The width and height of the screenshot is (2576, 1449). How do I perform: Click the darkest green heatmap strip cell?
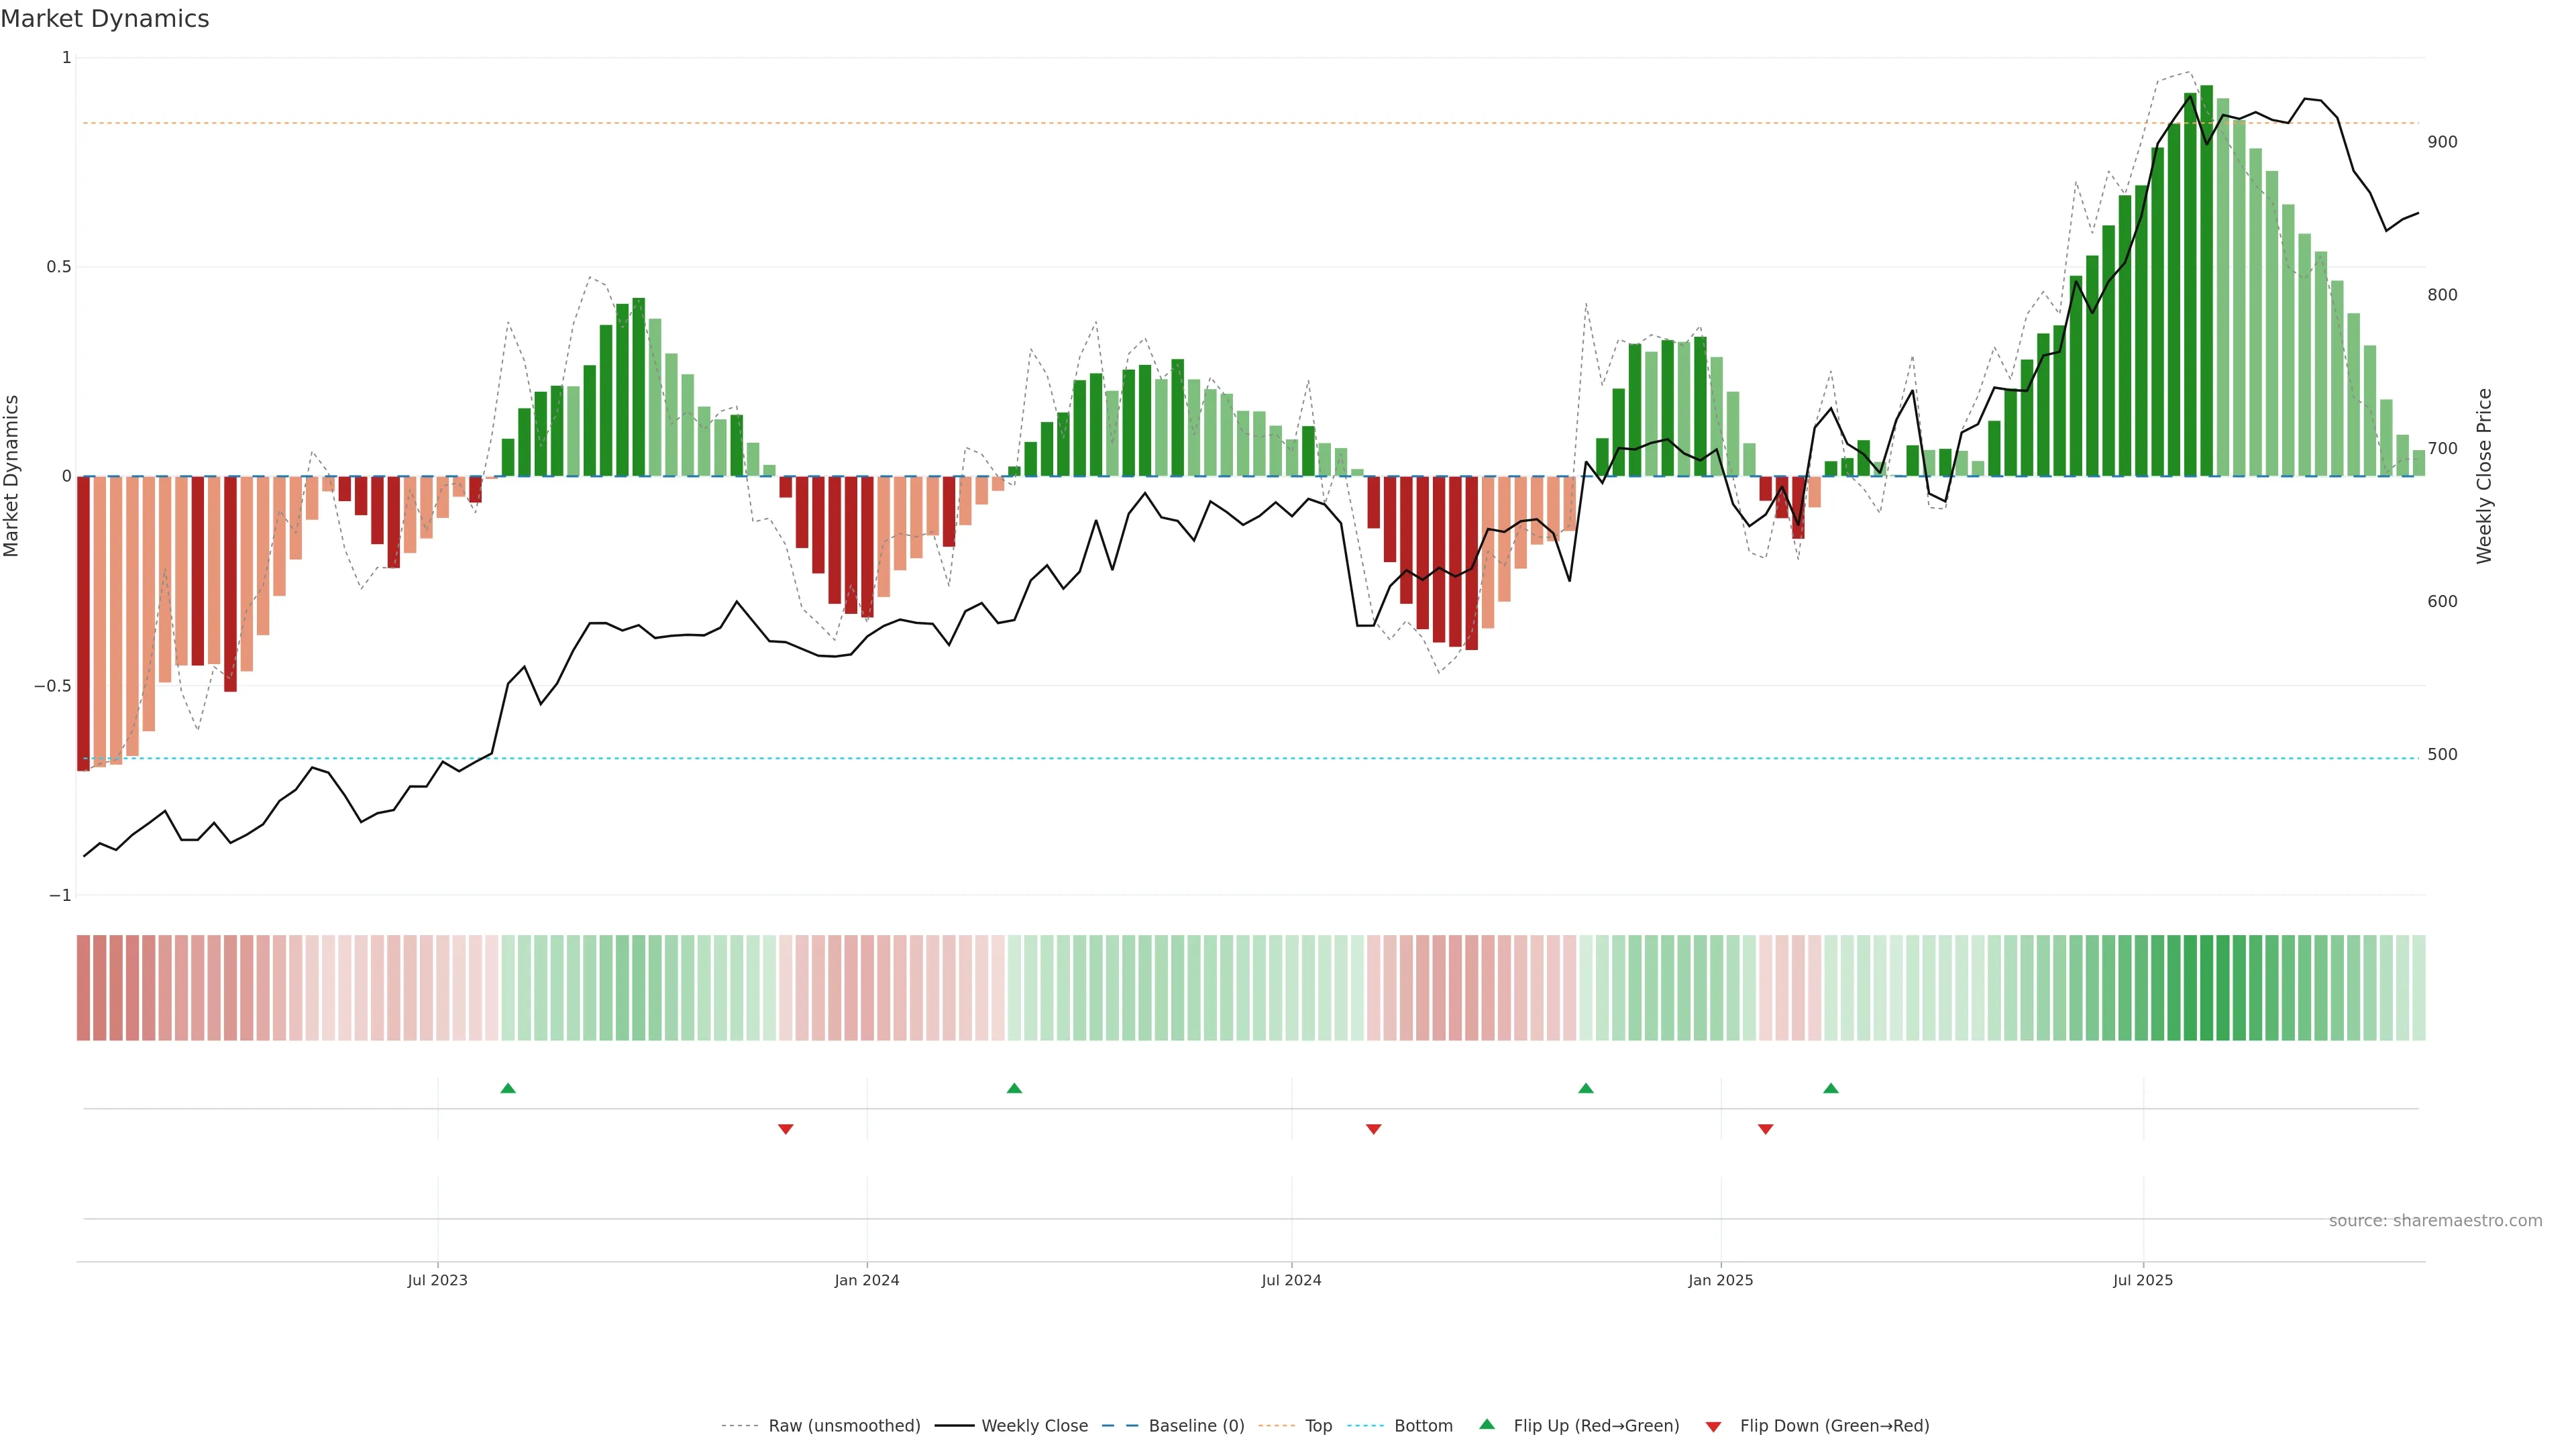coord(2207,988)
